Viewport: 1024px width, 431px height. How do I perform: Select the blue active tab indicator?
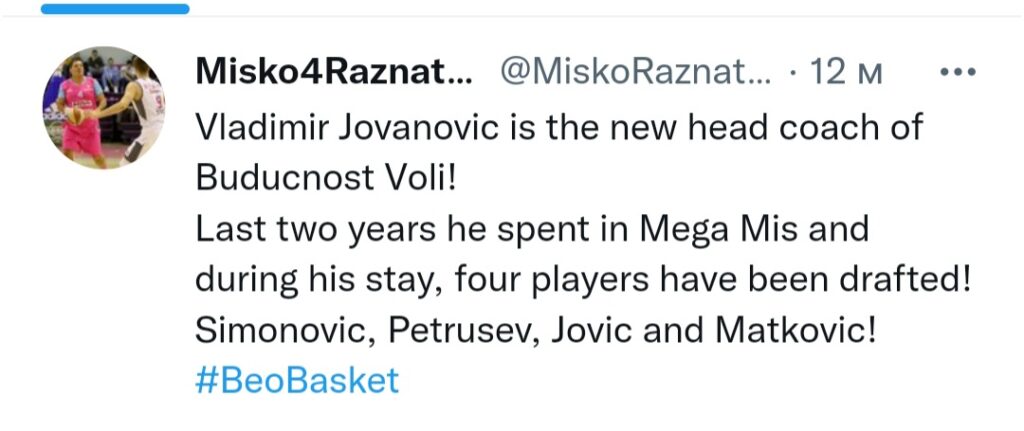click(115, 8)
